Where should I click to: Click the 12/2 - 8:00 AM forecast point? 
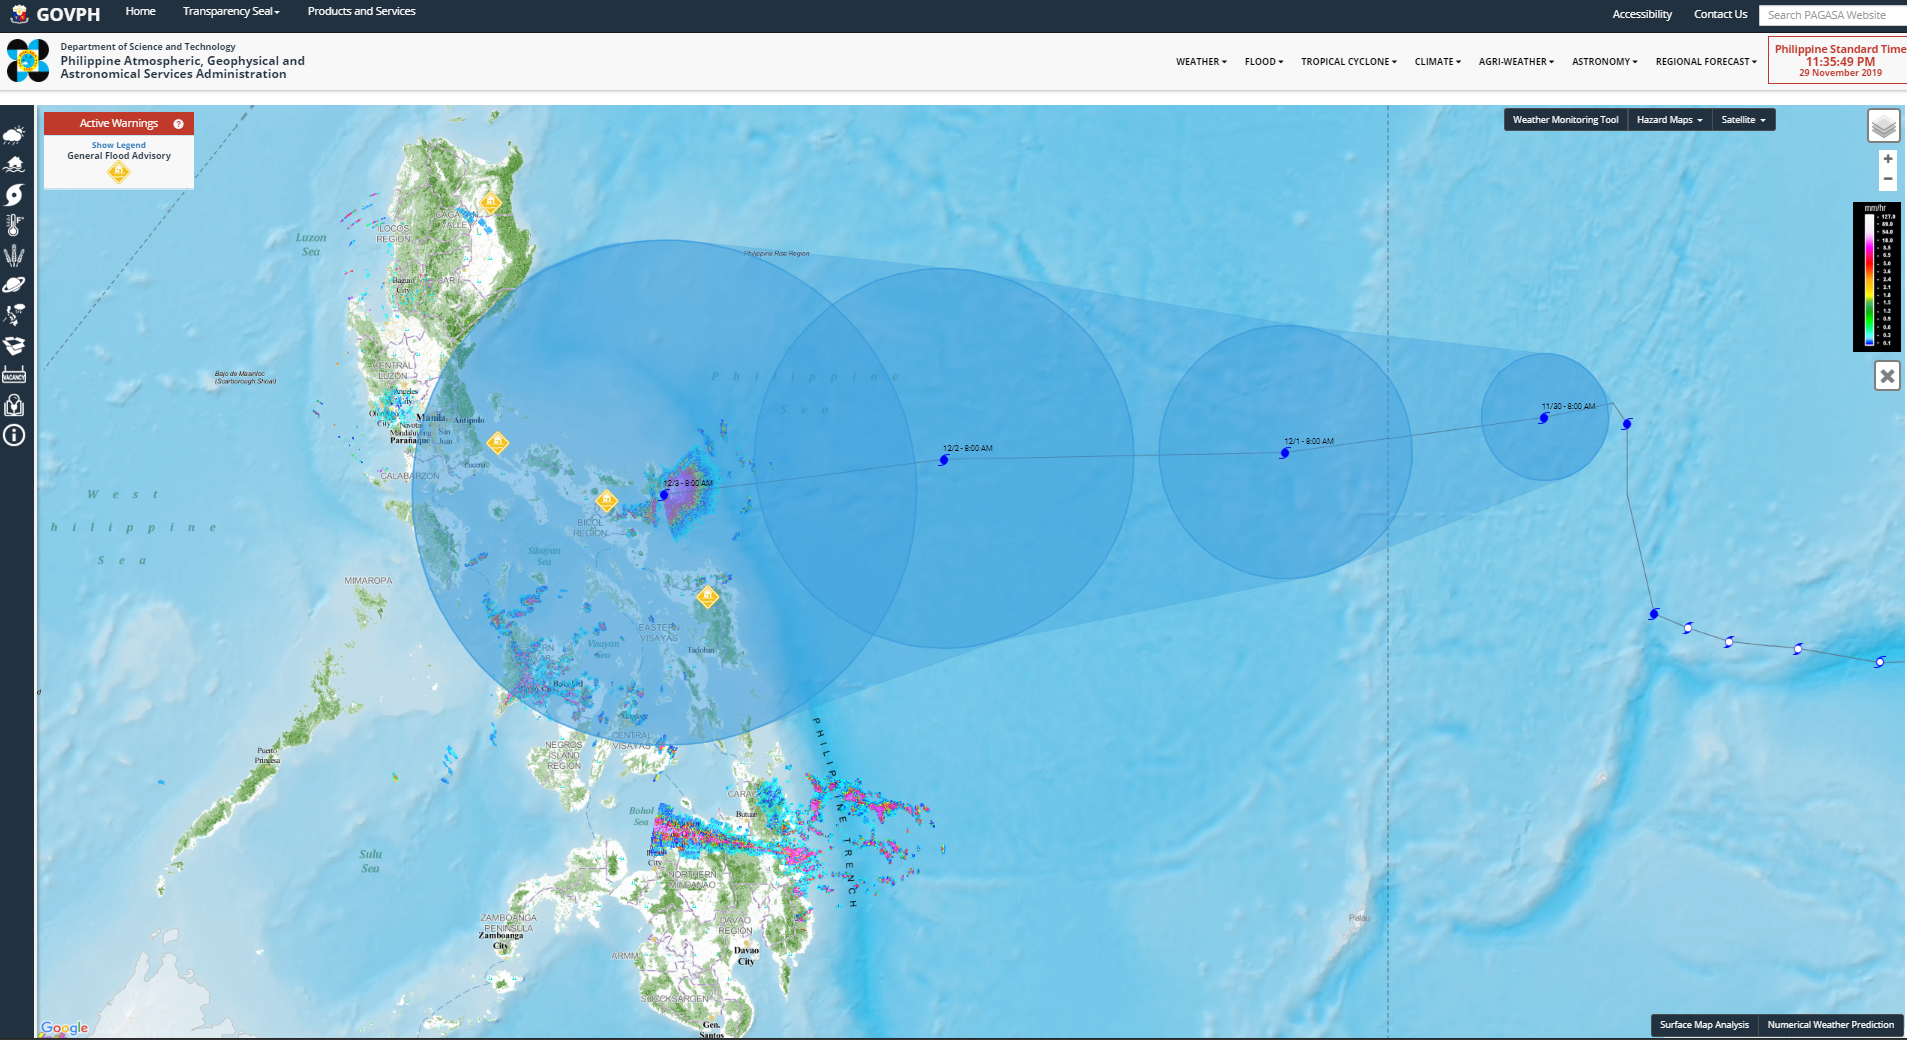943,460
